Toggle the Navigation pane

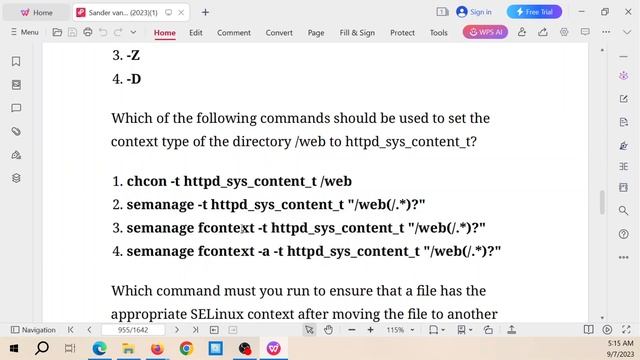[33, 330]
